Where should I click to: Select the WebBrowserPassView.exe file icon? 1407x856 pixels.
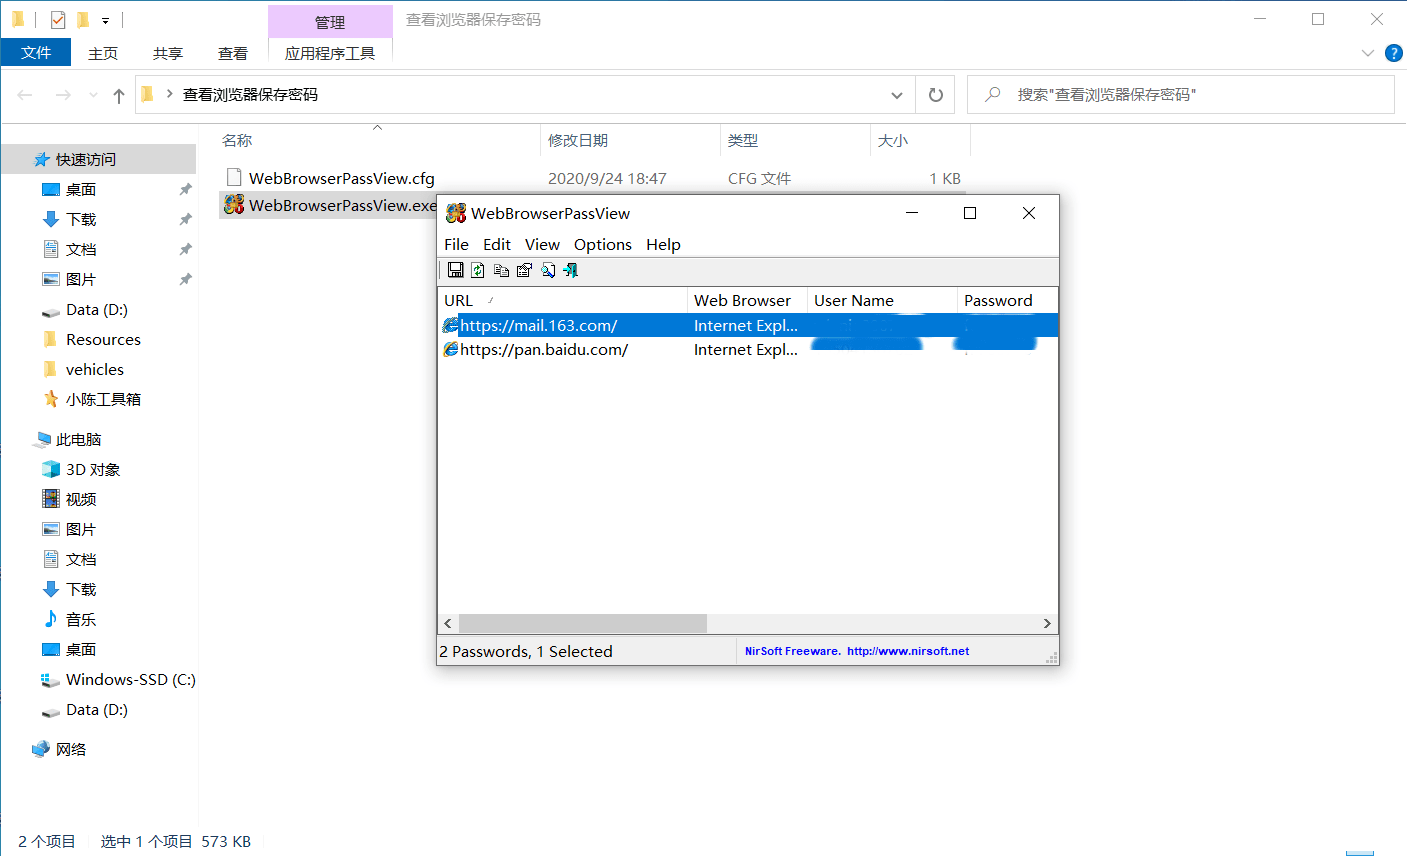[x=234, y=205]
